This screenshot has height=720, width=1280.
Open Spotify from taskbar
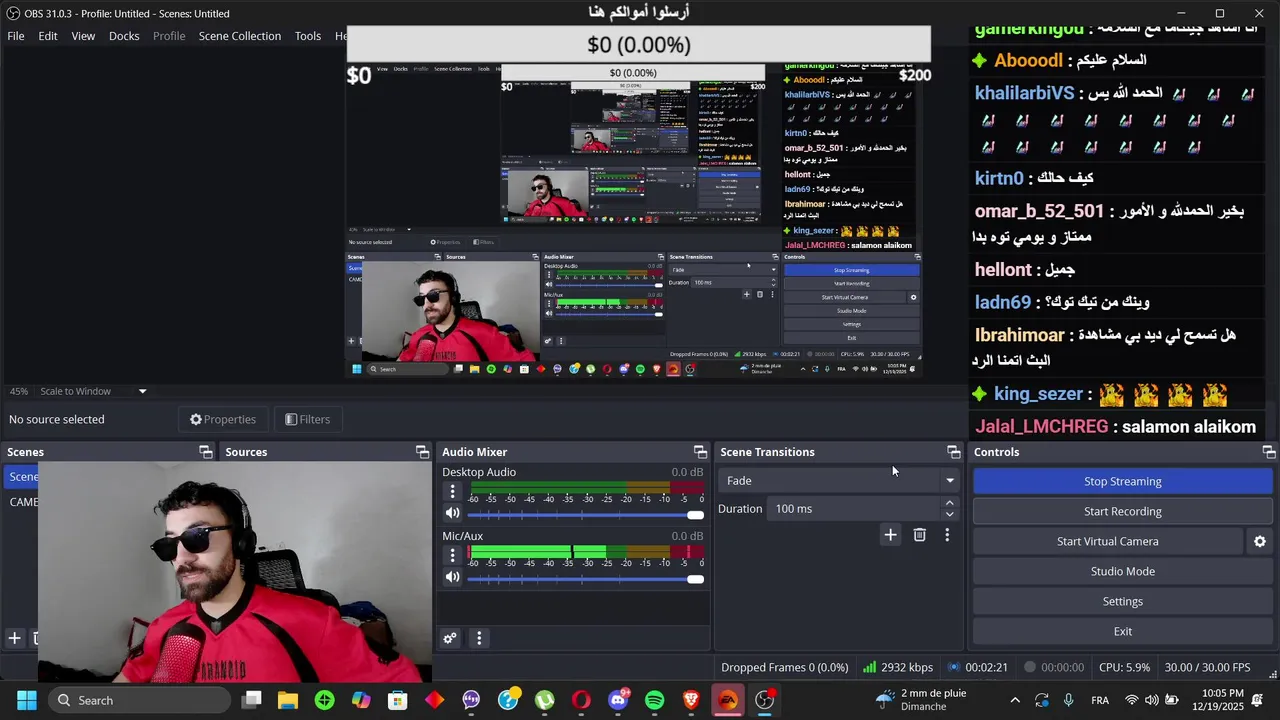point(655,700)
